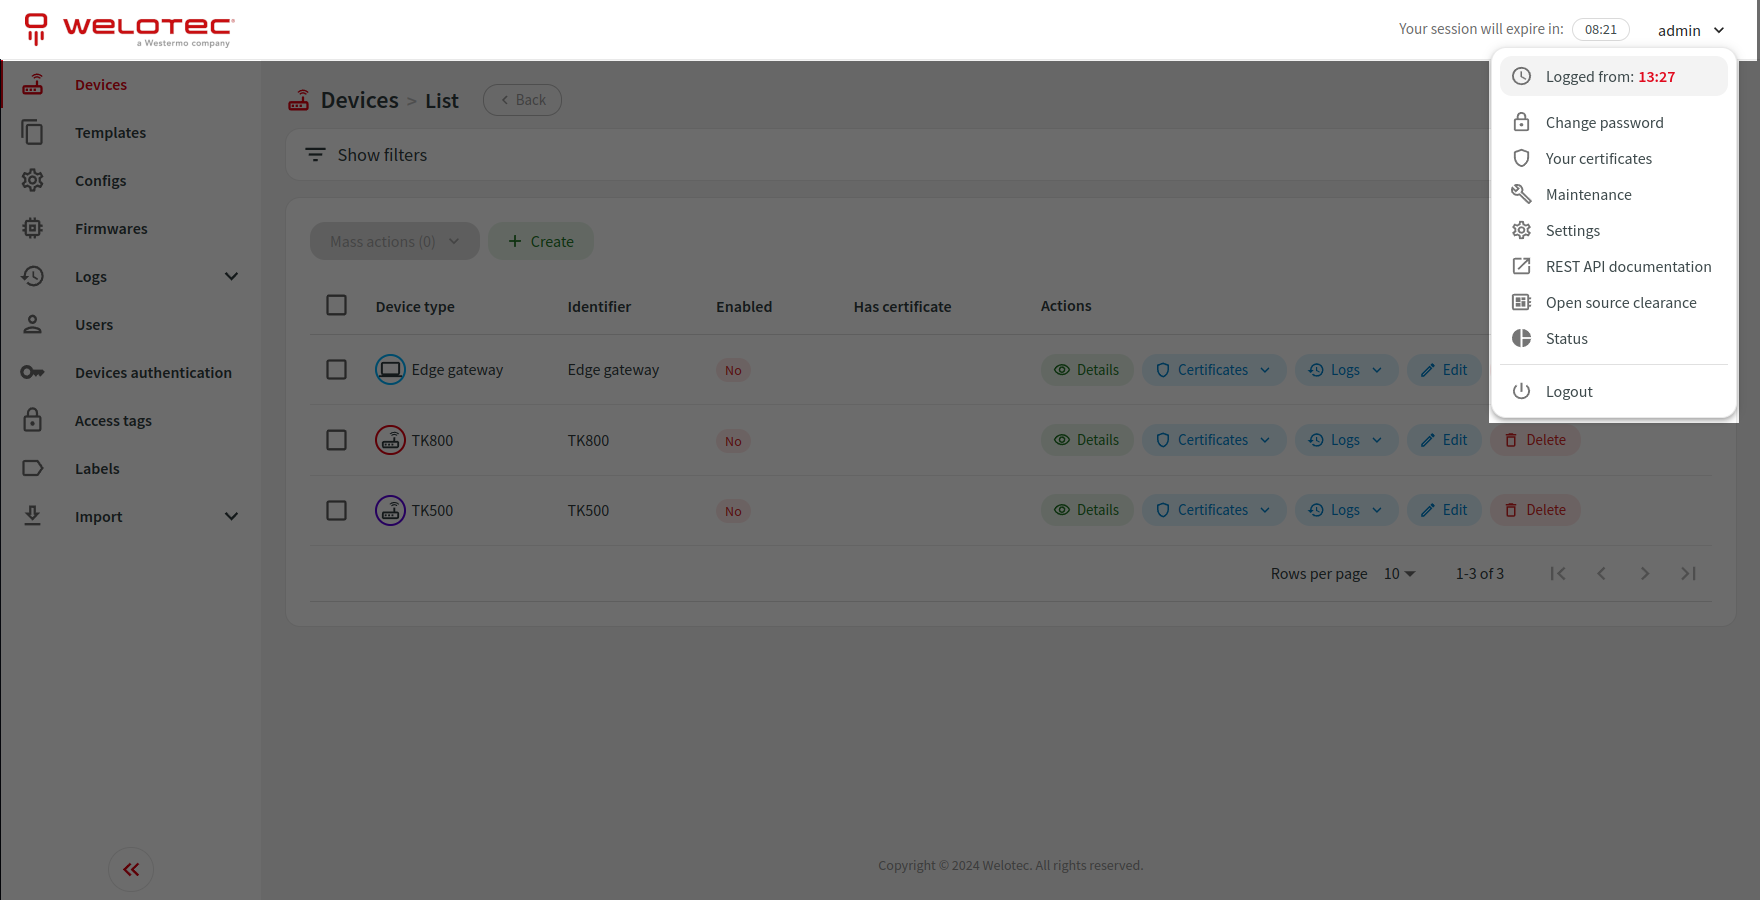Select REST API documentation menu entry
1760x900 pixels.
(1627, 266)
